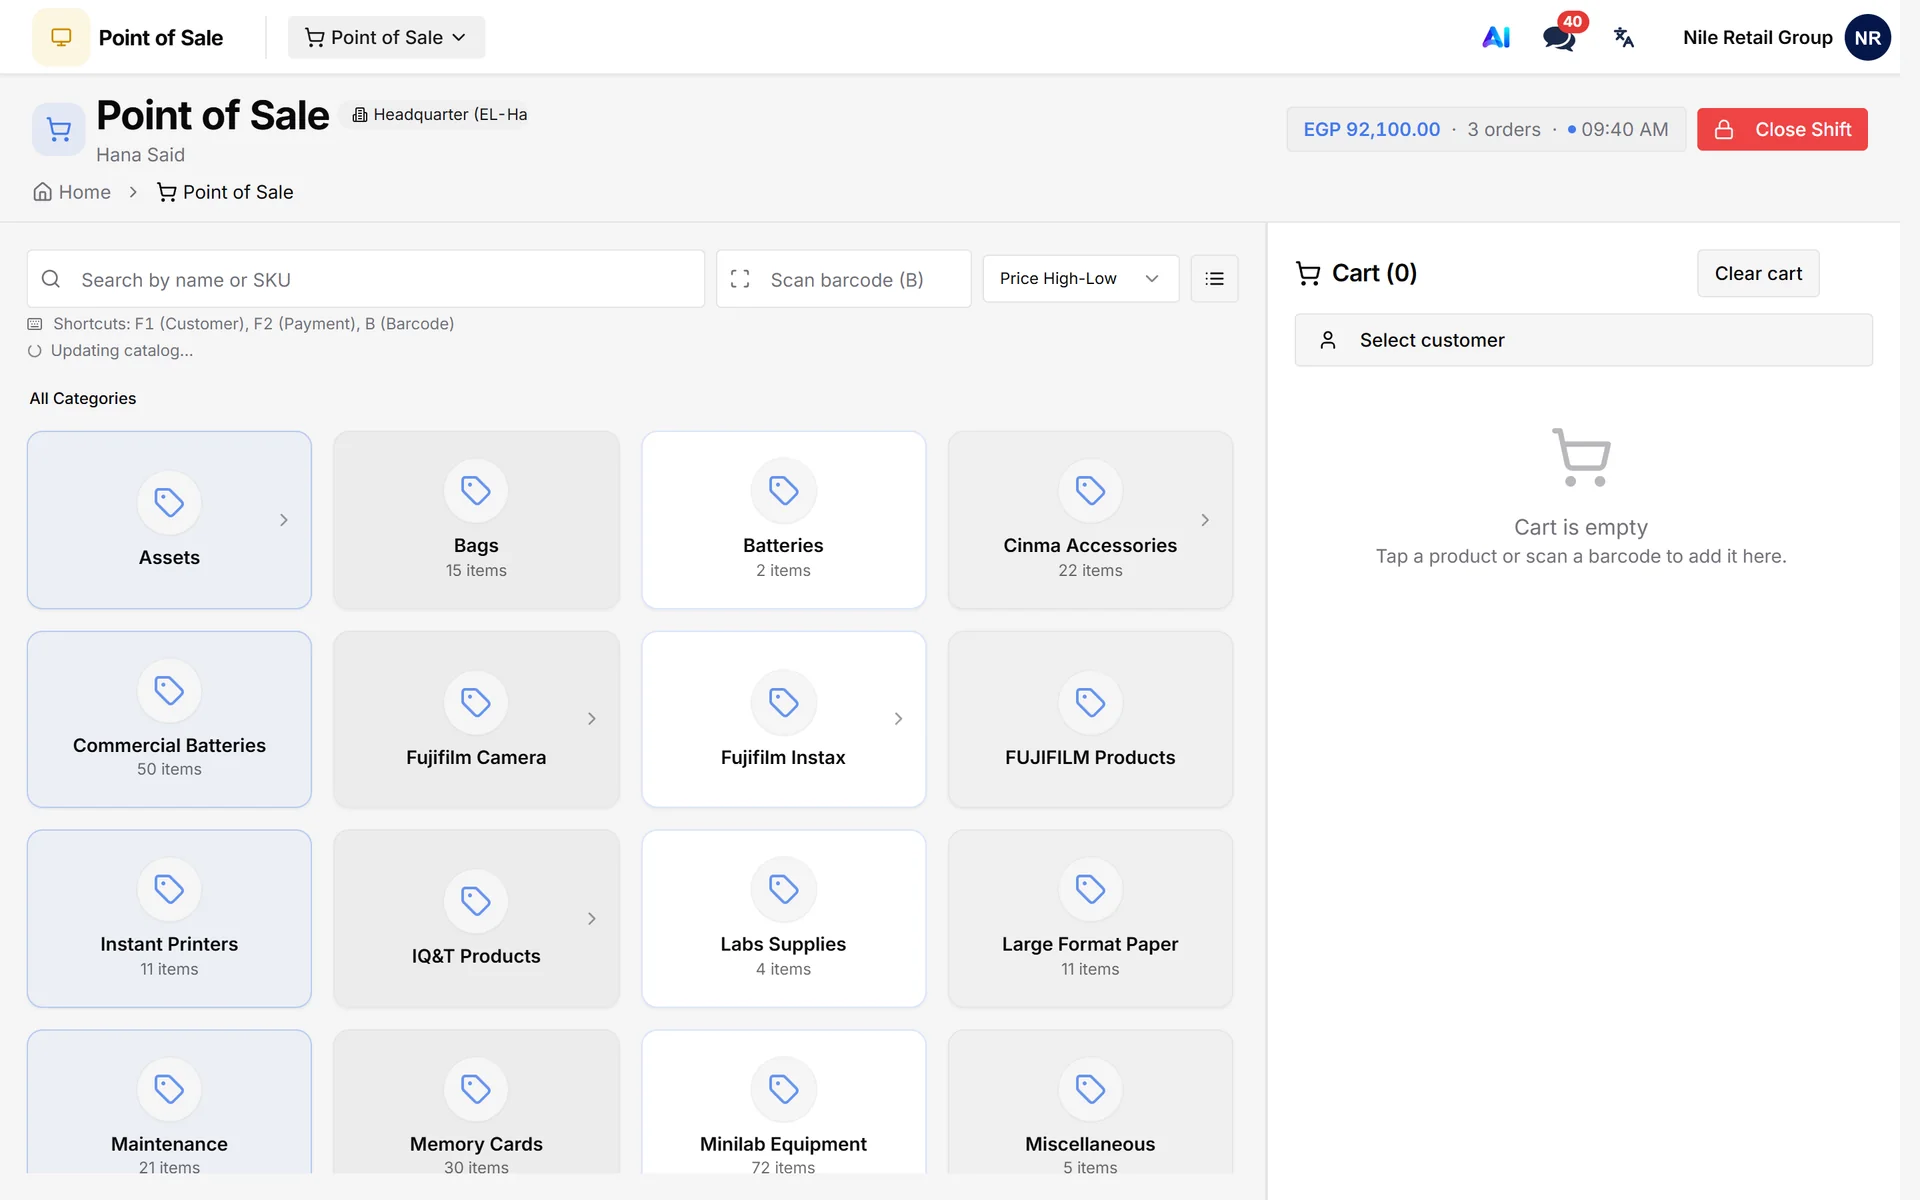Click the EGP 92,100.00 shift total
This screenshot has width=1920, height=1200.
pyautogui.click(x=1371, y=130)
